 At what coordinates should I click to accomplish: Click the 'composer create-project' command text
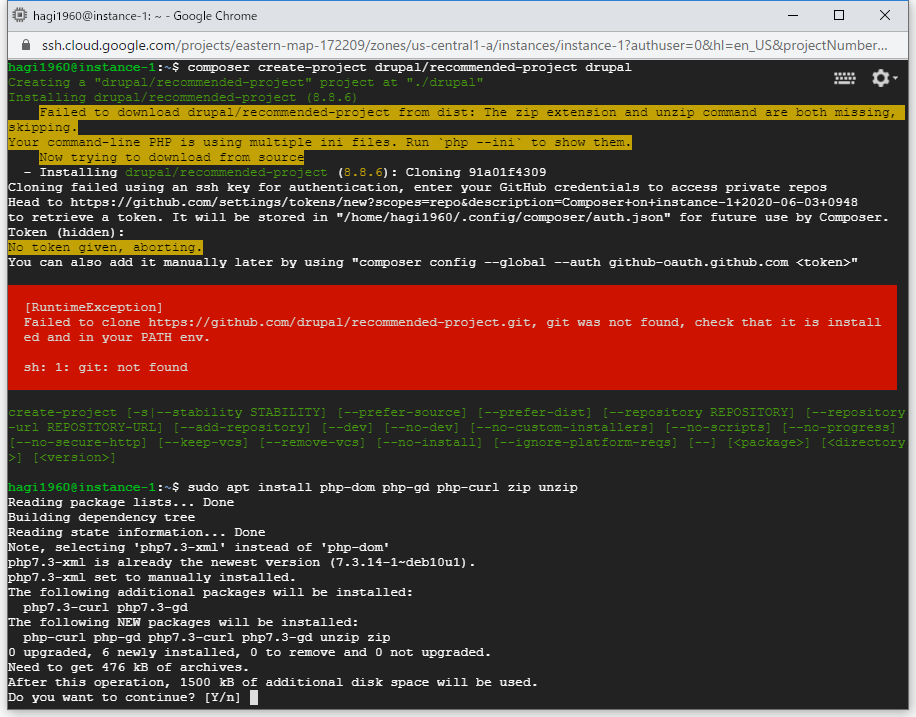coord(410,68)
